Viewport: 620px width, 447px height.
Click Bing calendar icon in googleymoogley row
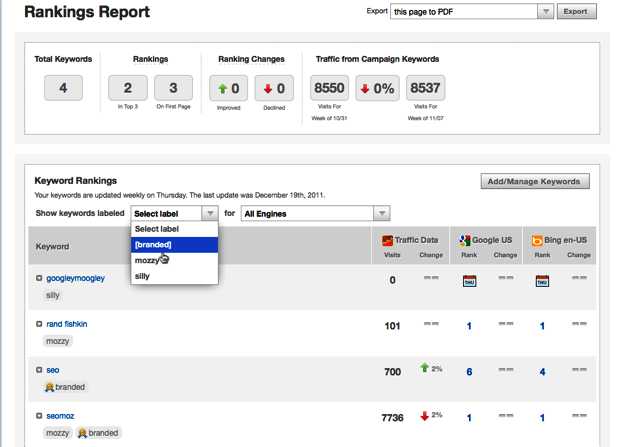click(542, 281)
